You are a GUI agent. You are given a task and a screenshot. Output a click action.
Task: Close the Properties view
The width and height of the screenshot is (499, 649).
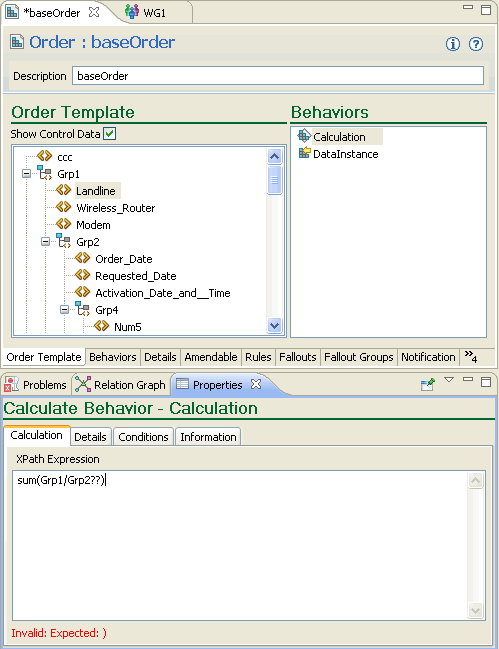pos(256,384)
